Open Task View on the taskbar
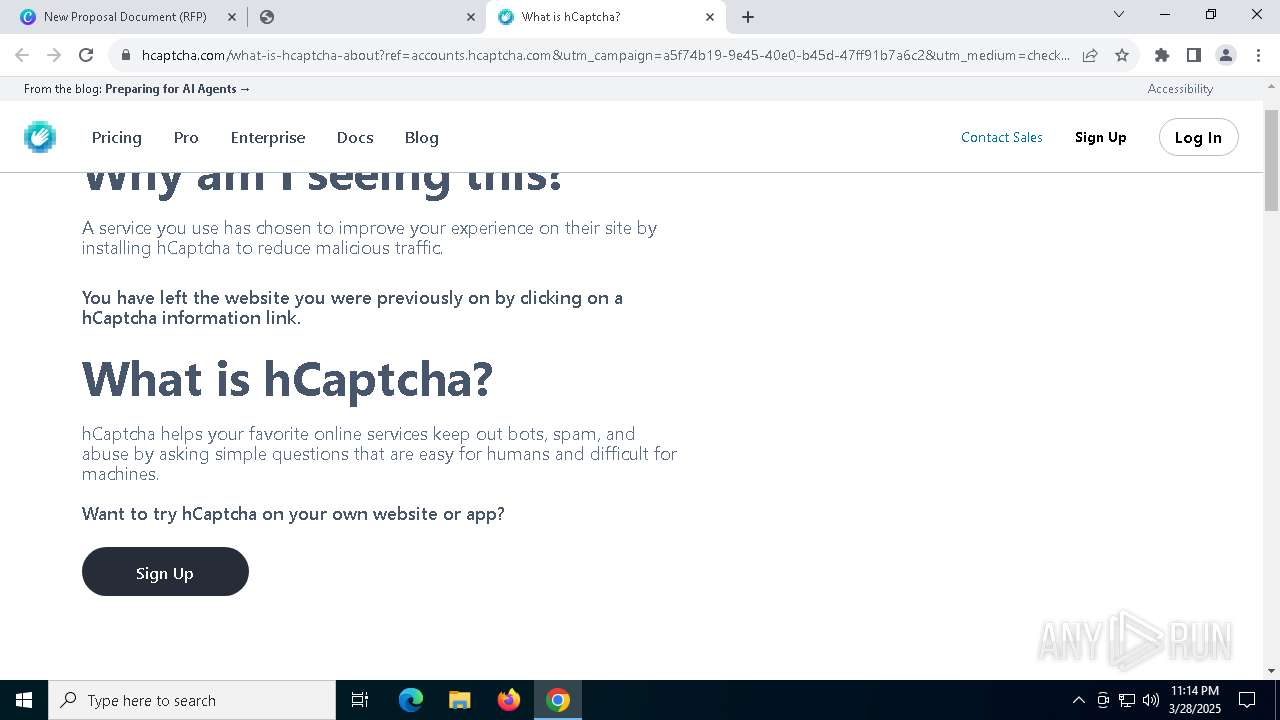Viewport: 1280px width, 720px height. click(360, 700)
